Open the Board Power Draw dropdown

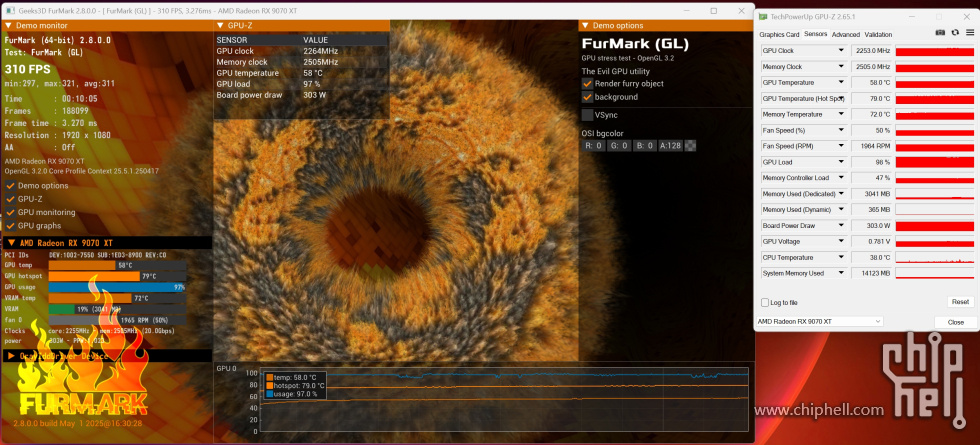pos(841,226)
